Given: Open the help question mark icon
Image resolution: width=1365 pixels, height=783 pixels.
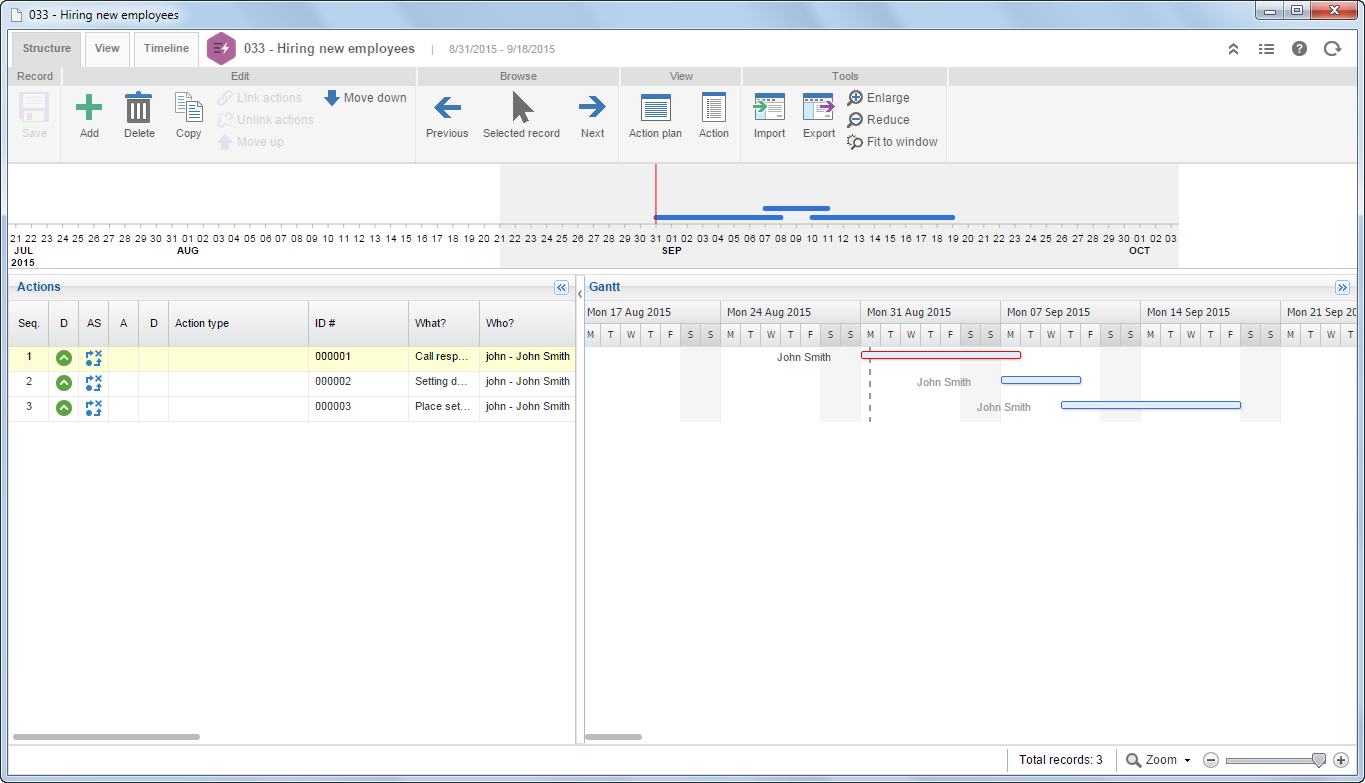Looking at the screenshot, I should [1299, 48].
